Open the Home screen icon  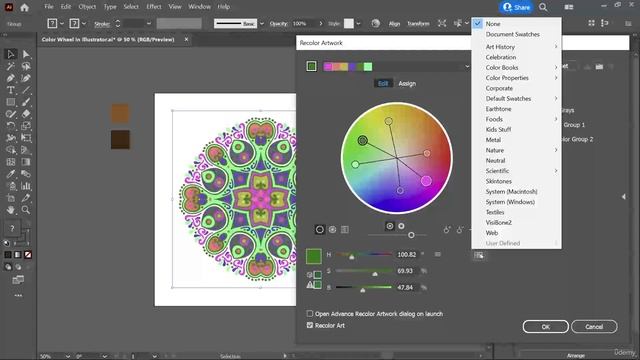24,7
